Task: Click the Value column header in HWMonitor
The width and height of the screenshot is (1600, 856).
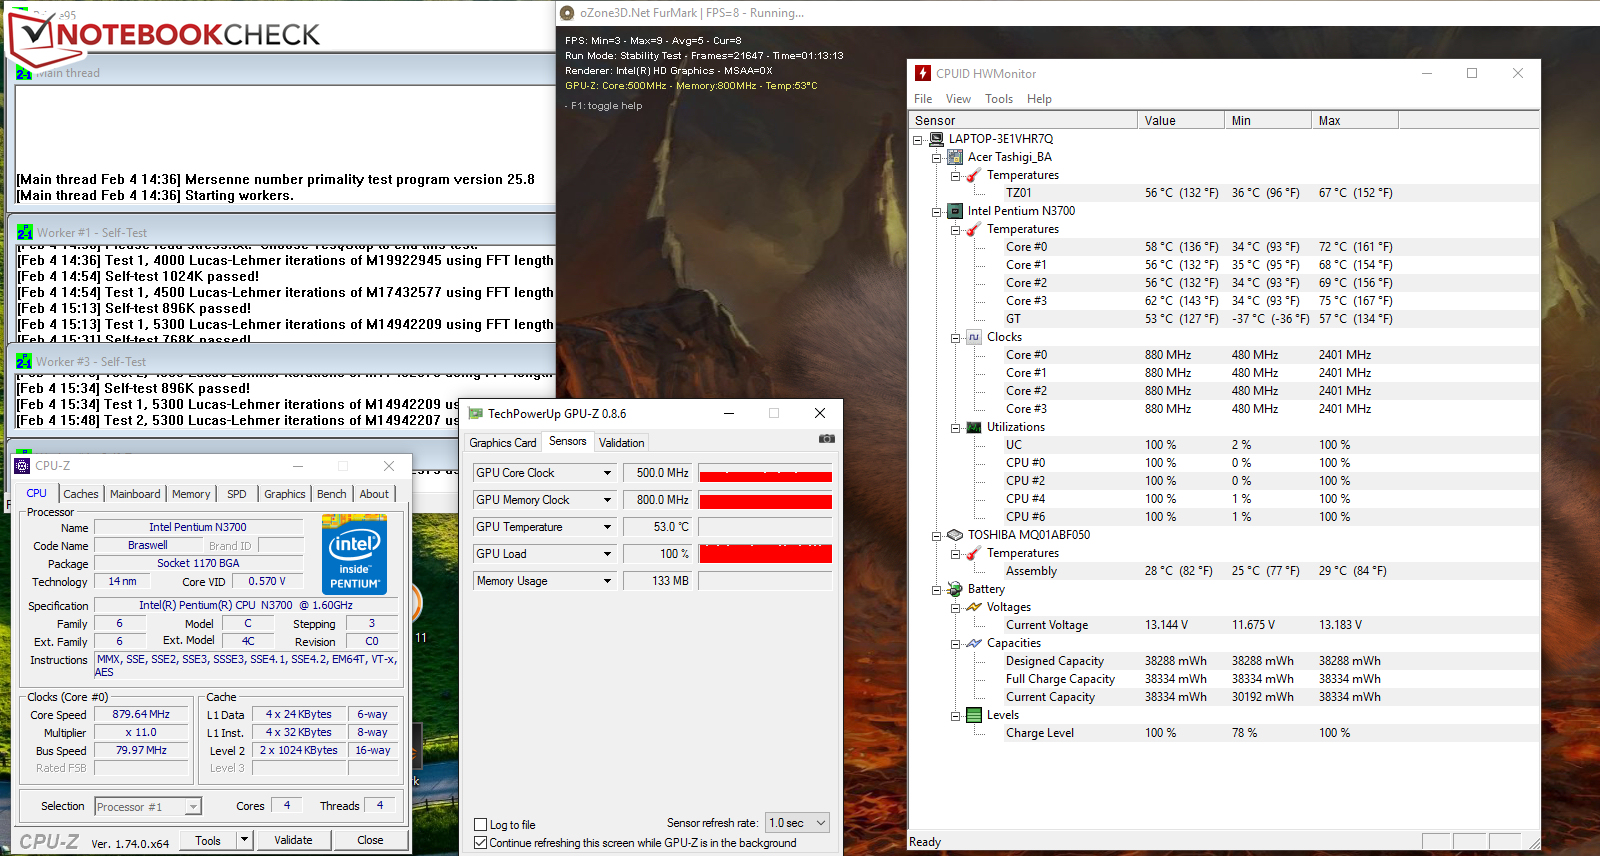Action: pyautogui.click(x=1181, y=120)
